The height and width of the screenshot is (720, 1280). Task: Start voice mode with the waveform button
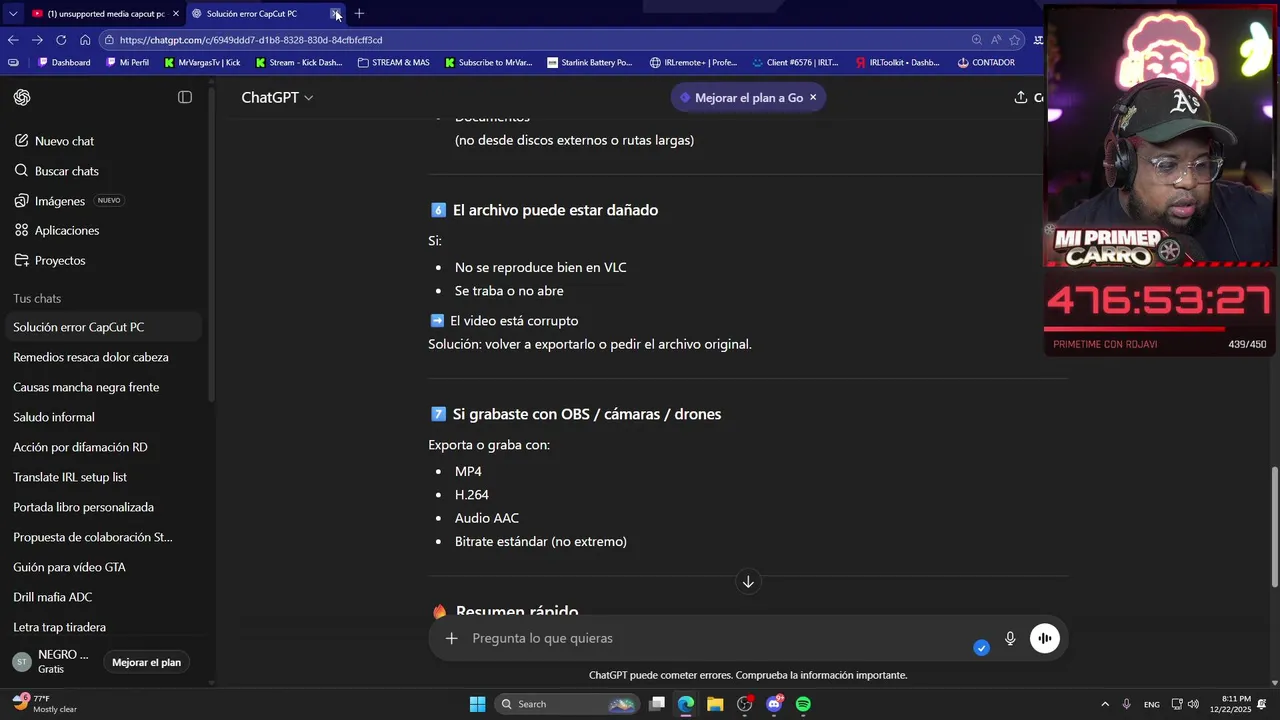click(x=1045, y=638)
